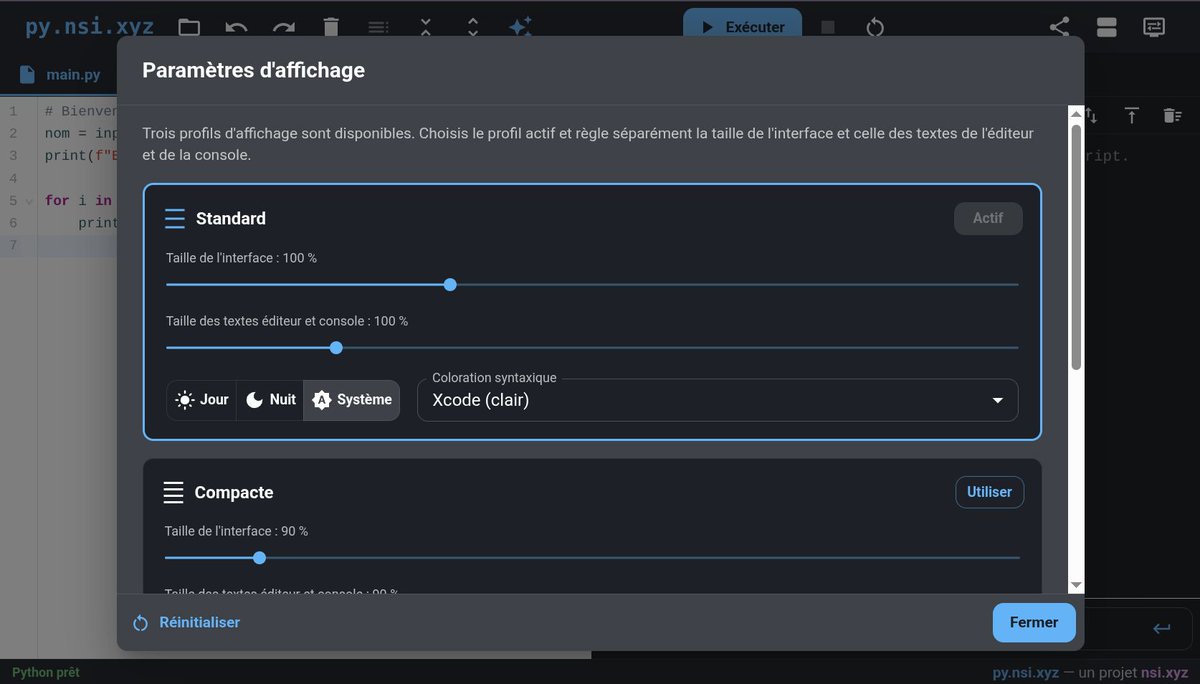Screen dimensions: 1200x684
Task: Click Compacte Taille de l'interface slider handle
Action: [260, 558]
